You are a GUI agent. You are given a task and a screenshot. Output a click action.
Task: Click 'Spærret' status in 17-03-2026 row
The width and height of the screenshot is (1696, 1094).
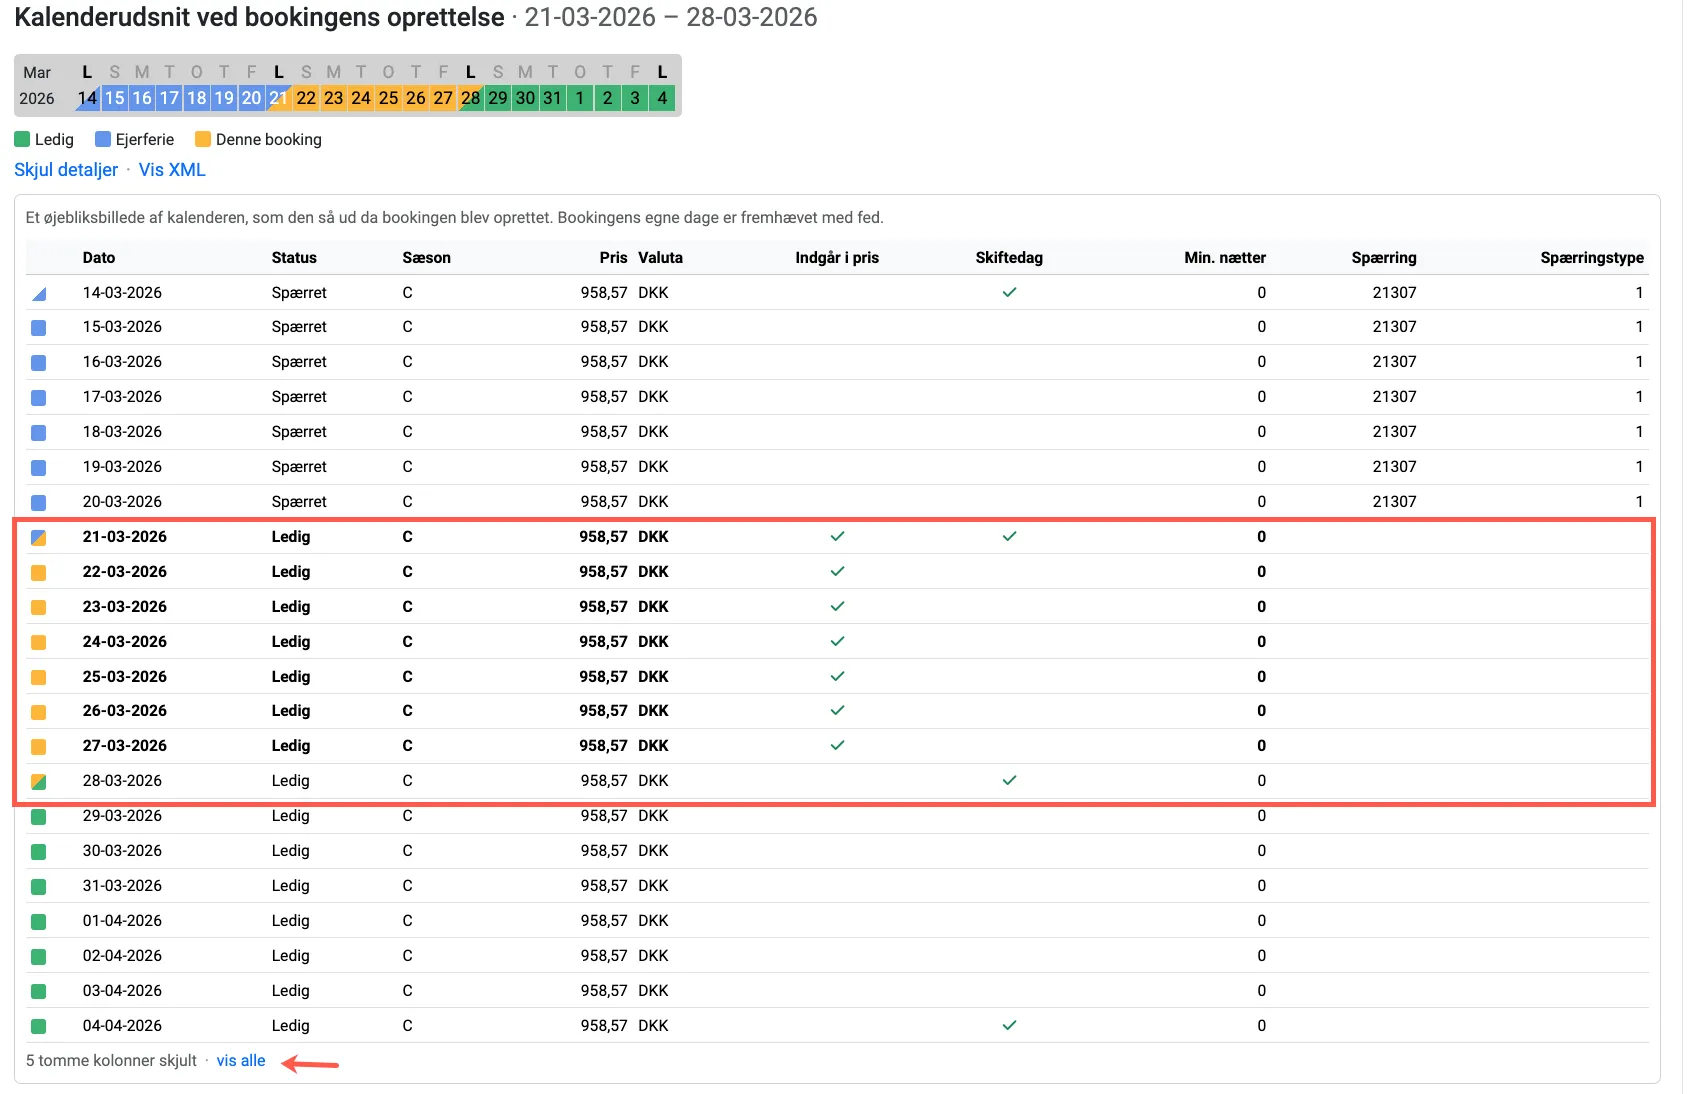(299, 397)
